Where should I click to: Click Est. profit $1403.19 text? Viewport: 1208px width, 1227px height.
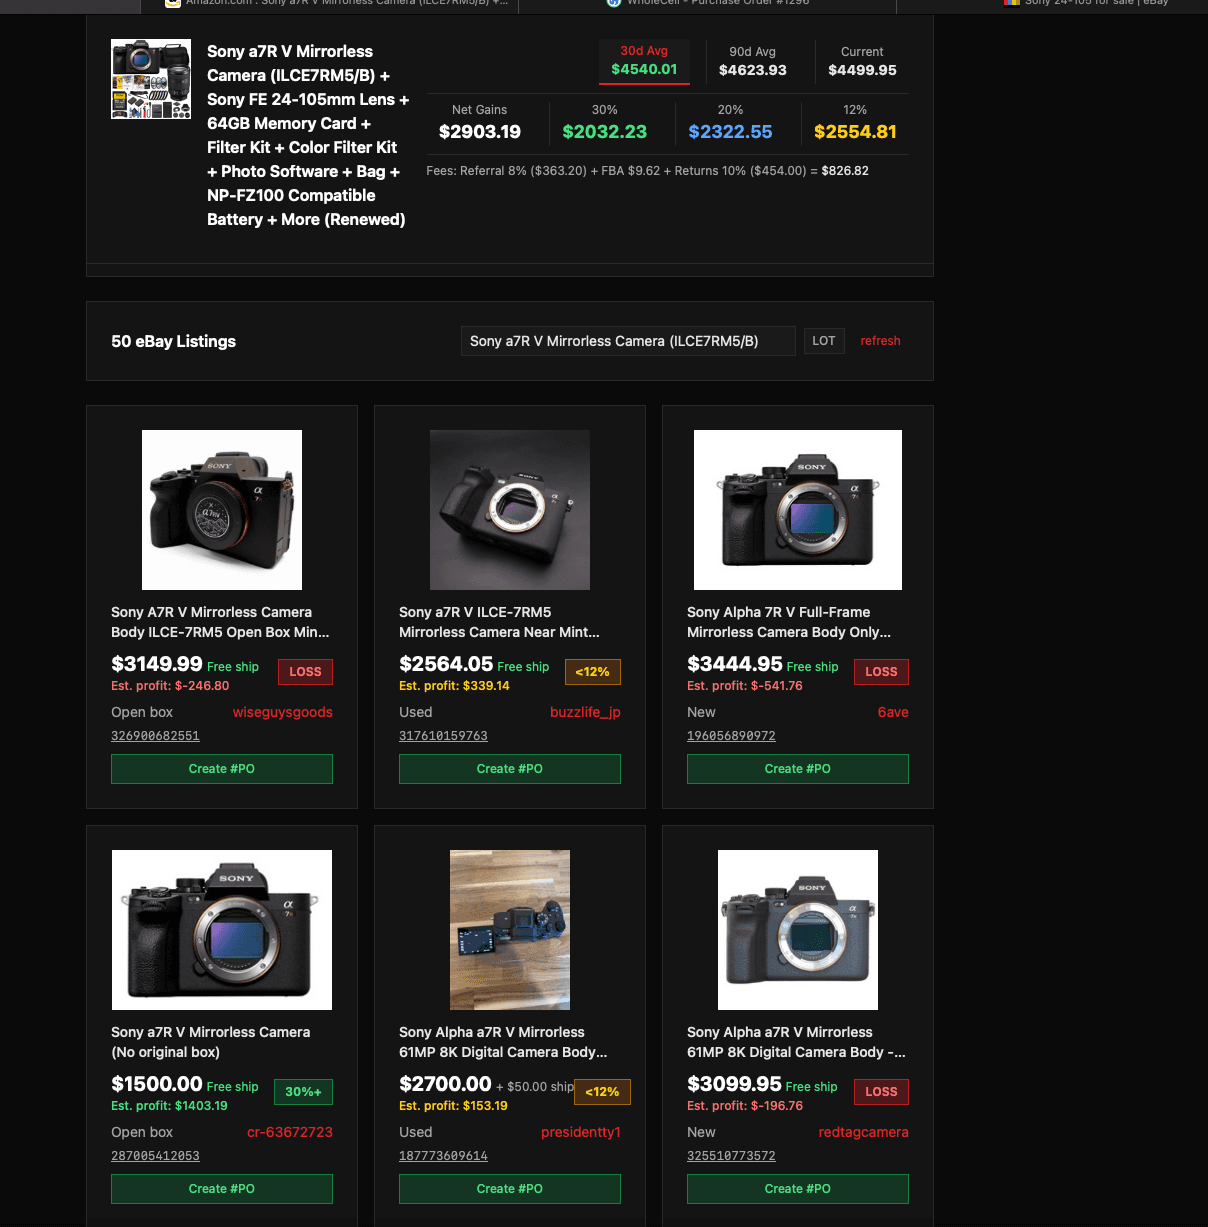point(169,1106)
